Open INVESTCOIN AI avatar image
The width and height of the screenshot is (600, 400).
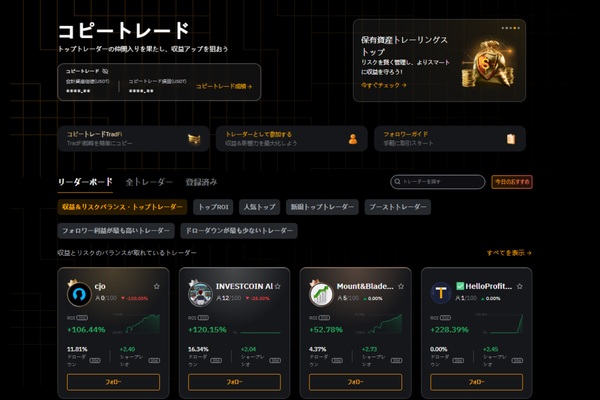tap(200, 294)
